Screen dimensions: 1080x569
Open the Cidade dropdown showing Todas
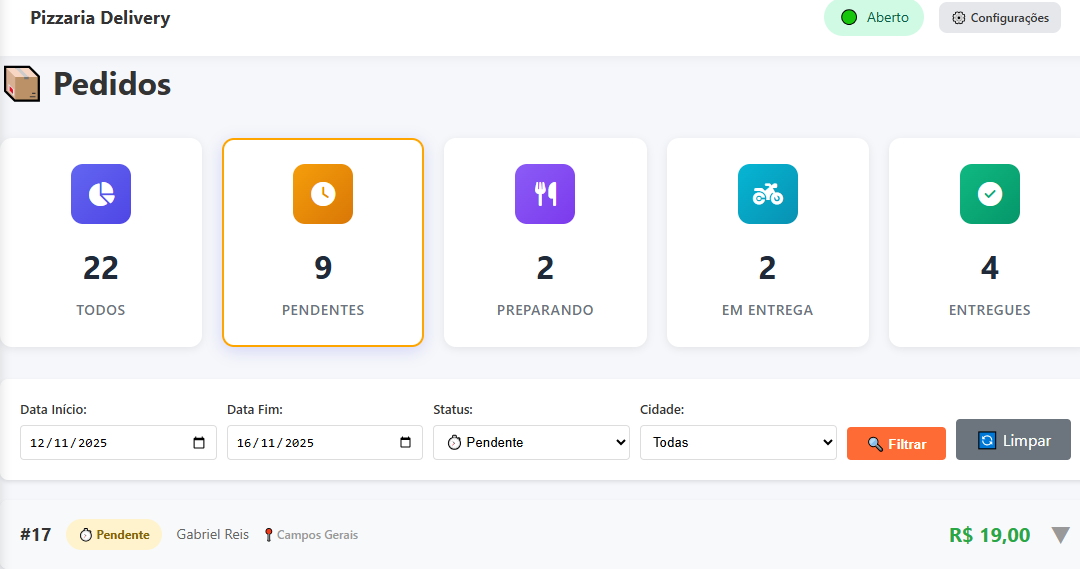737,443
